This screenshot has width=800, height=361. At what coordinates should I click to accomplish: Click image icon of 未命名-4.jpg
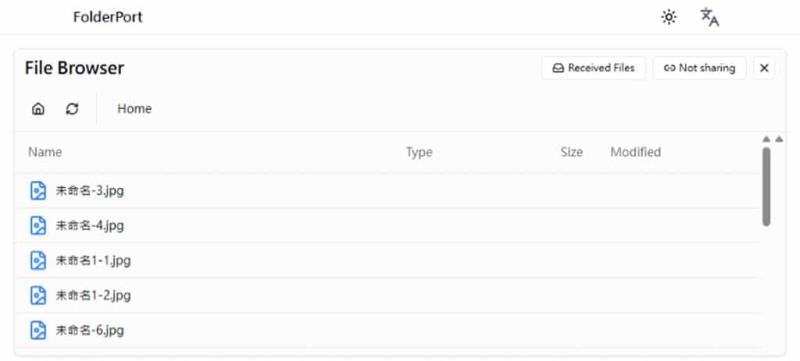coord(38,225)
